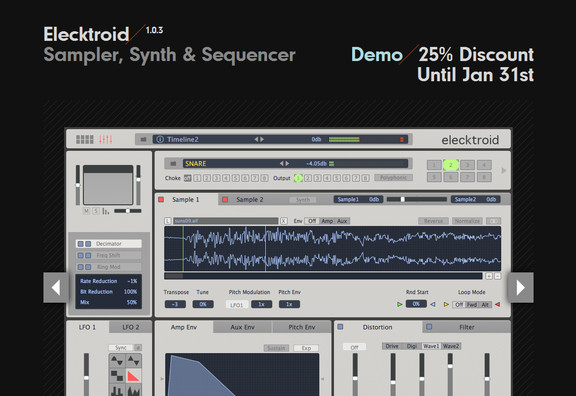Image resolution: width=576 pixels, height=396 pixels.
Task: Open menu button left of Timeline2
Action: pos(143,140)
